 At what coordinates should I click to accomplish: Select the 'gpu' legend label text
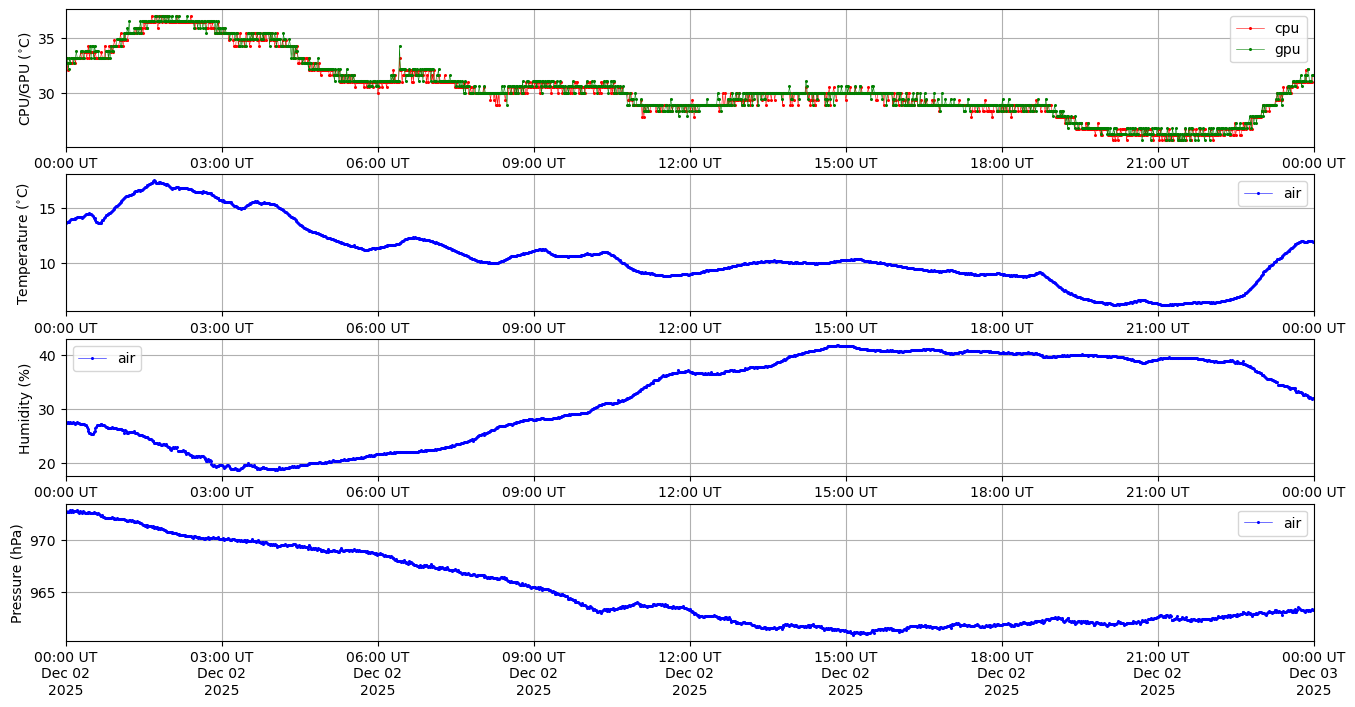pyautogui.click(x=1286, y=48)
